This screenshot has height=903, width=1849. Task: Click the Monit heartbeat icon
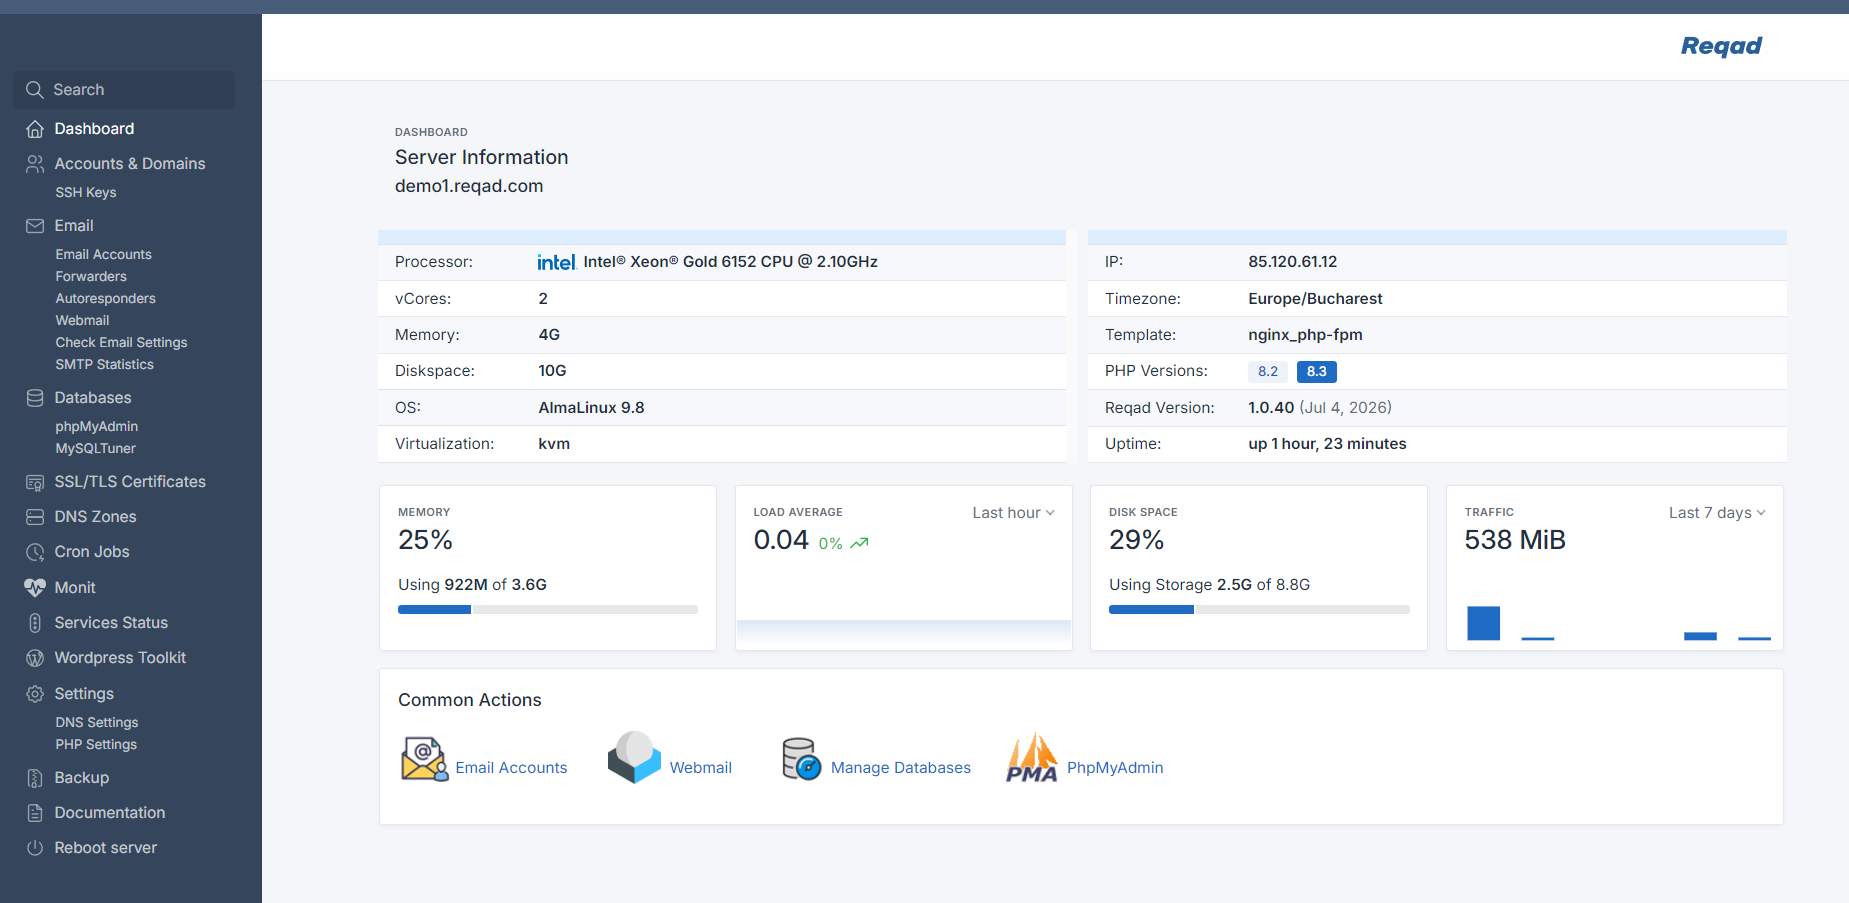click(x=35, y=588)
